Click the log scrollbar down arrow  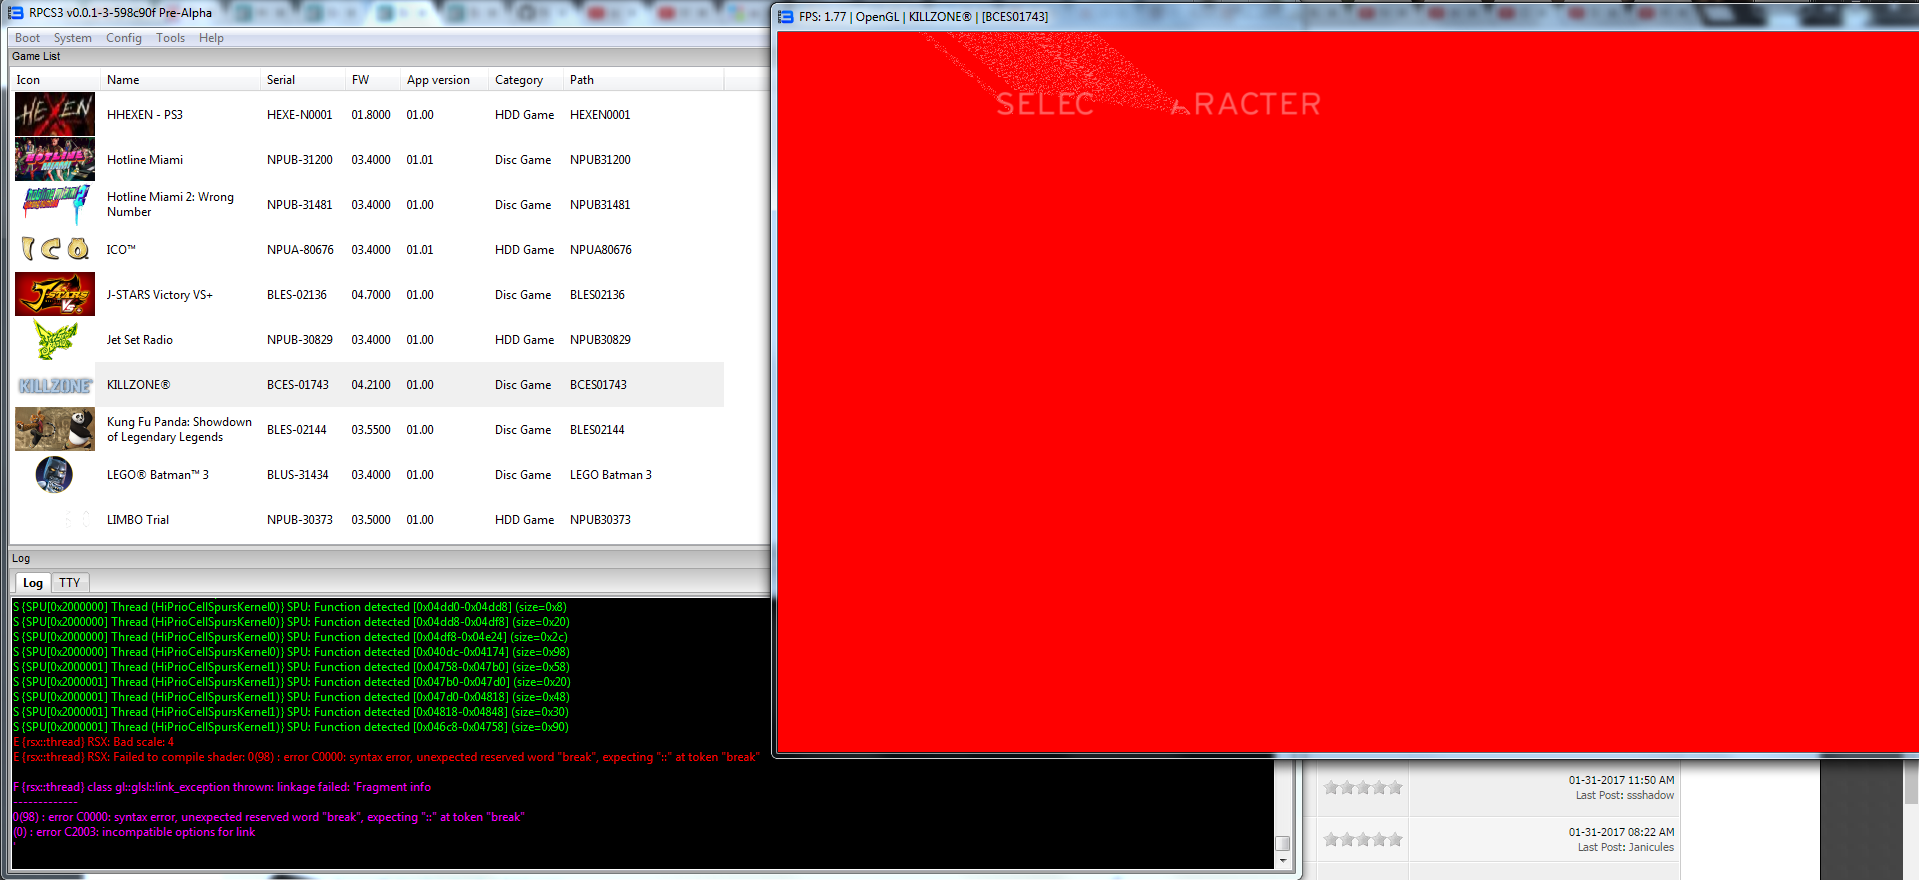tap(1283, 861)
